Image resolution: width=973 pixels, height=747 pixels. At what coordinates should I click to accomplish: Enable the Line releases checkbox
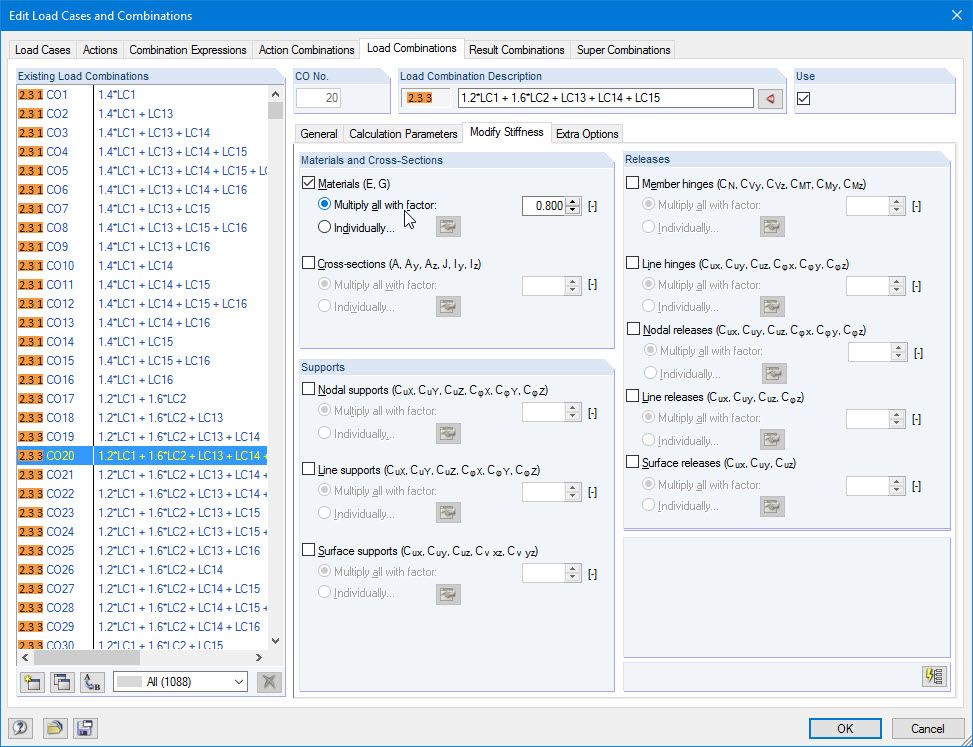click(x=632, y=396)
